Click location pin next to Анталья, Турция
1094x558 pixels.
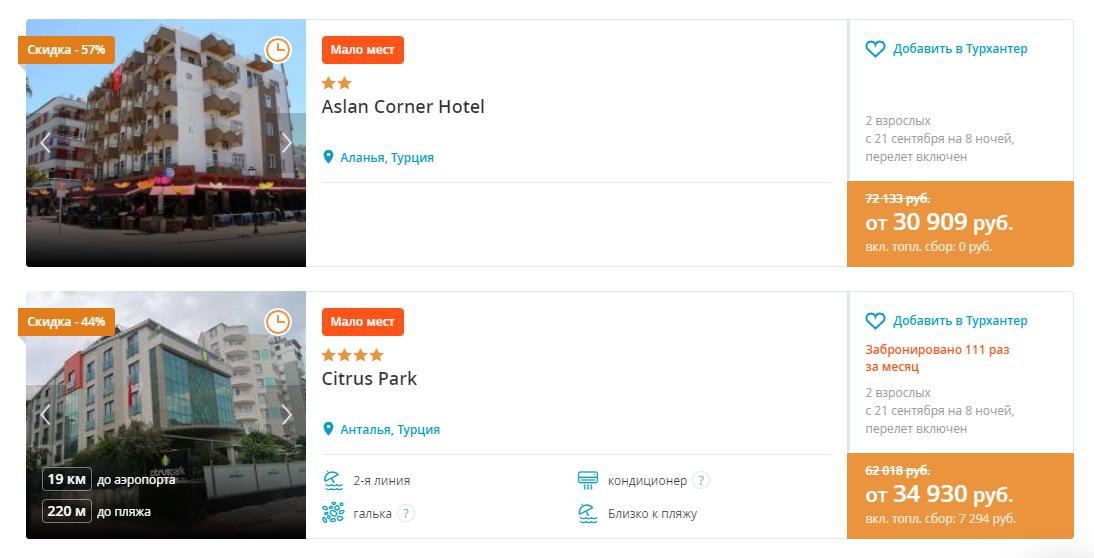[x=328, y=429]
